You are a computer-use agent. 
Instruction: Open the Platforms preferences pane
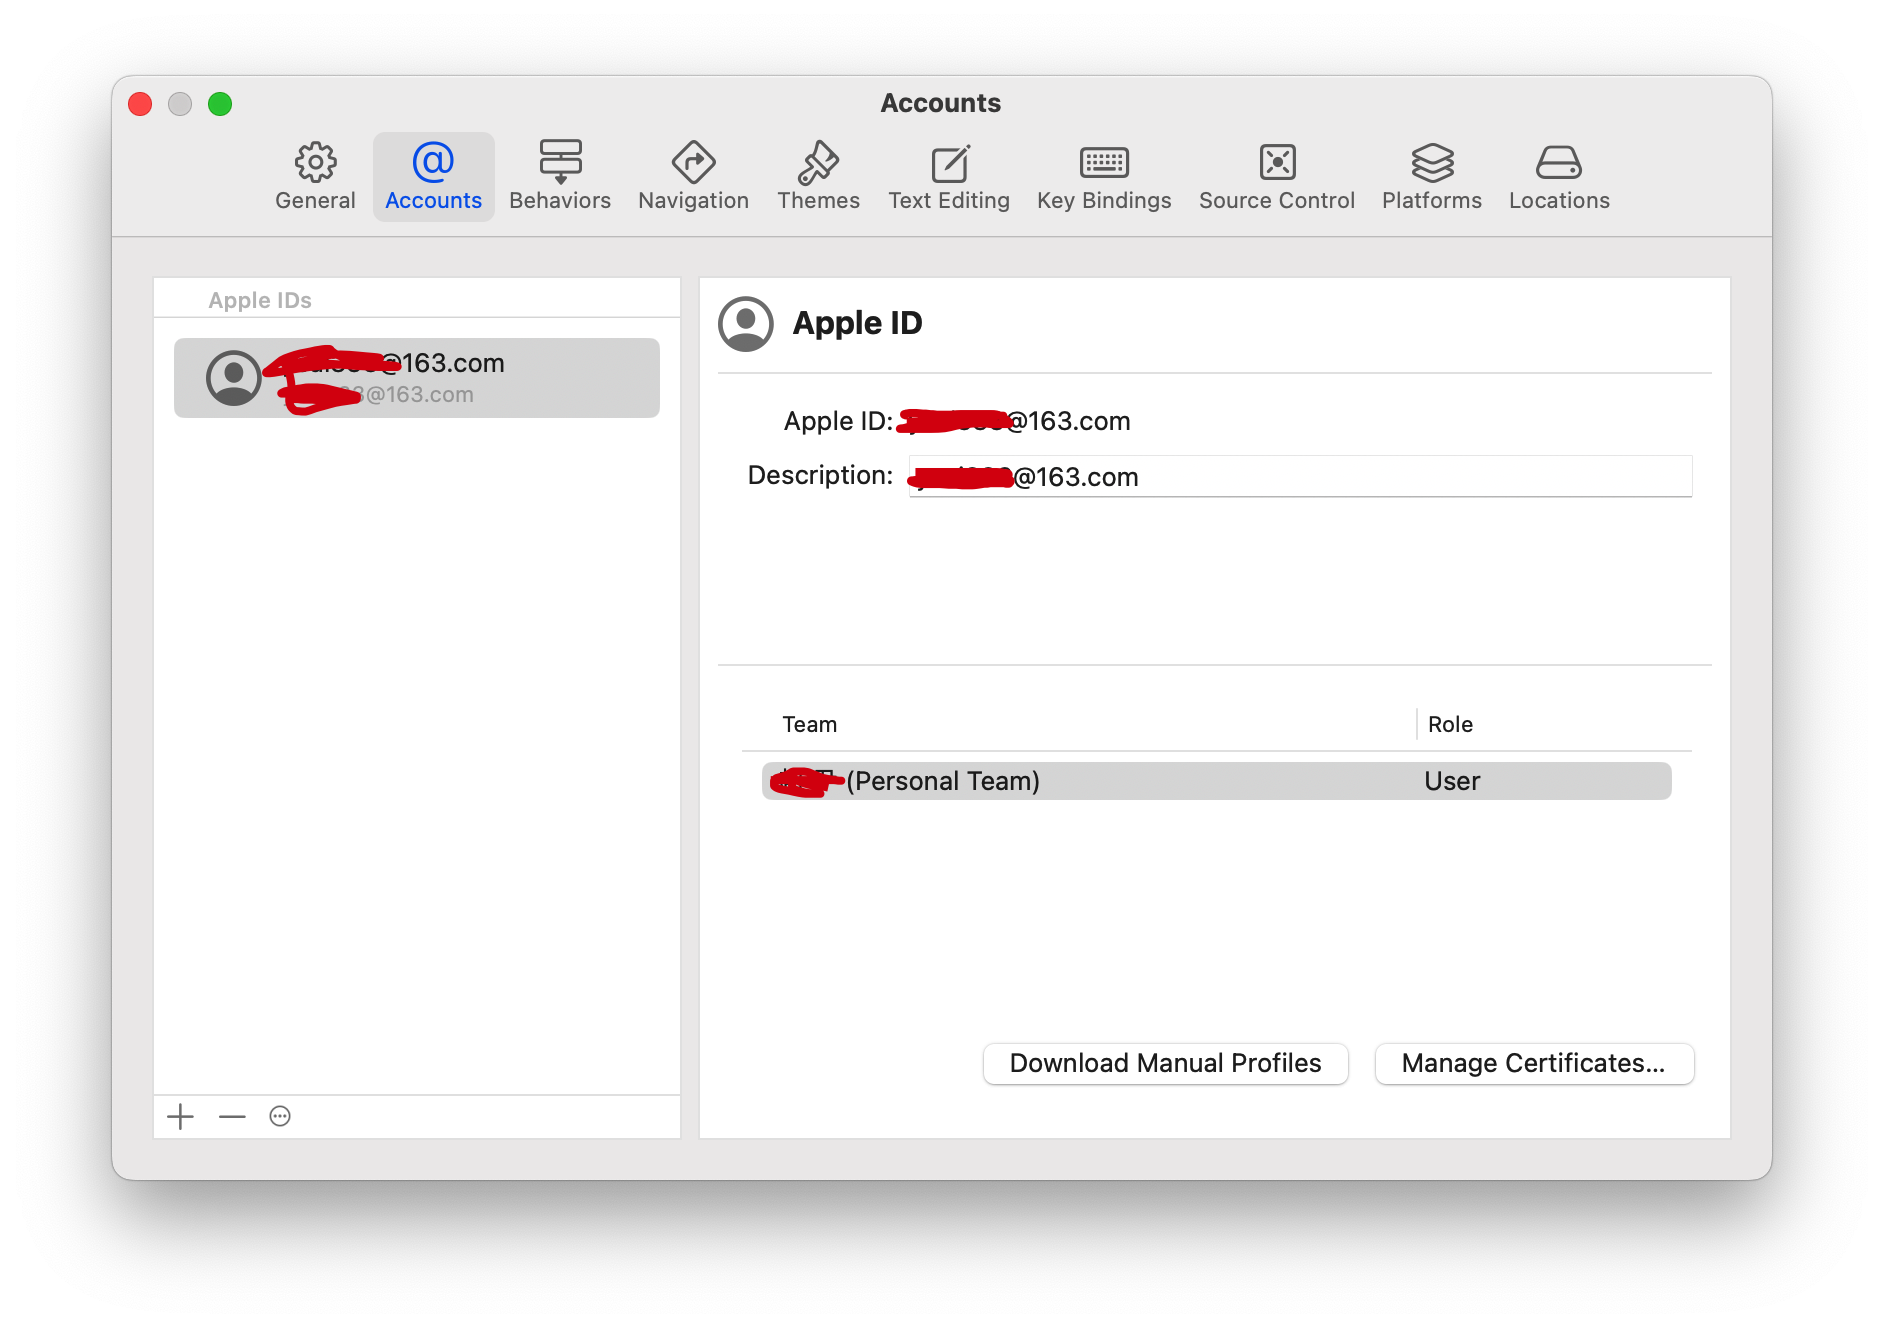click(x=1432, y=177)
